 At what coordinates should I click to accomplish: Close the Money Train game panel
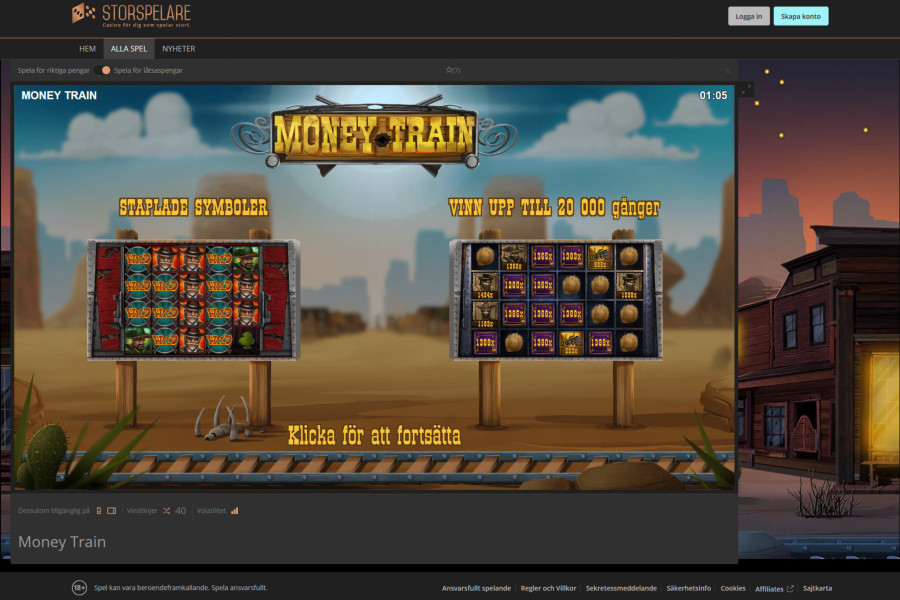(x=727, y=71)
